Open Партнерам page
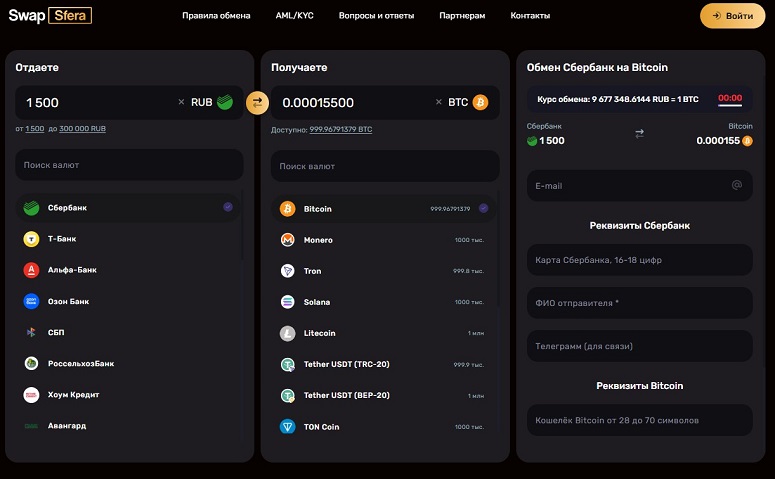The image size is (775, 479). coord(462,16)
